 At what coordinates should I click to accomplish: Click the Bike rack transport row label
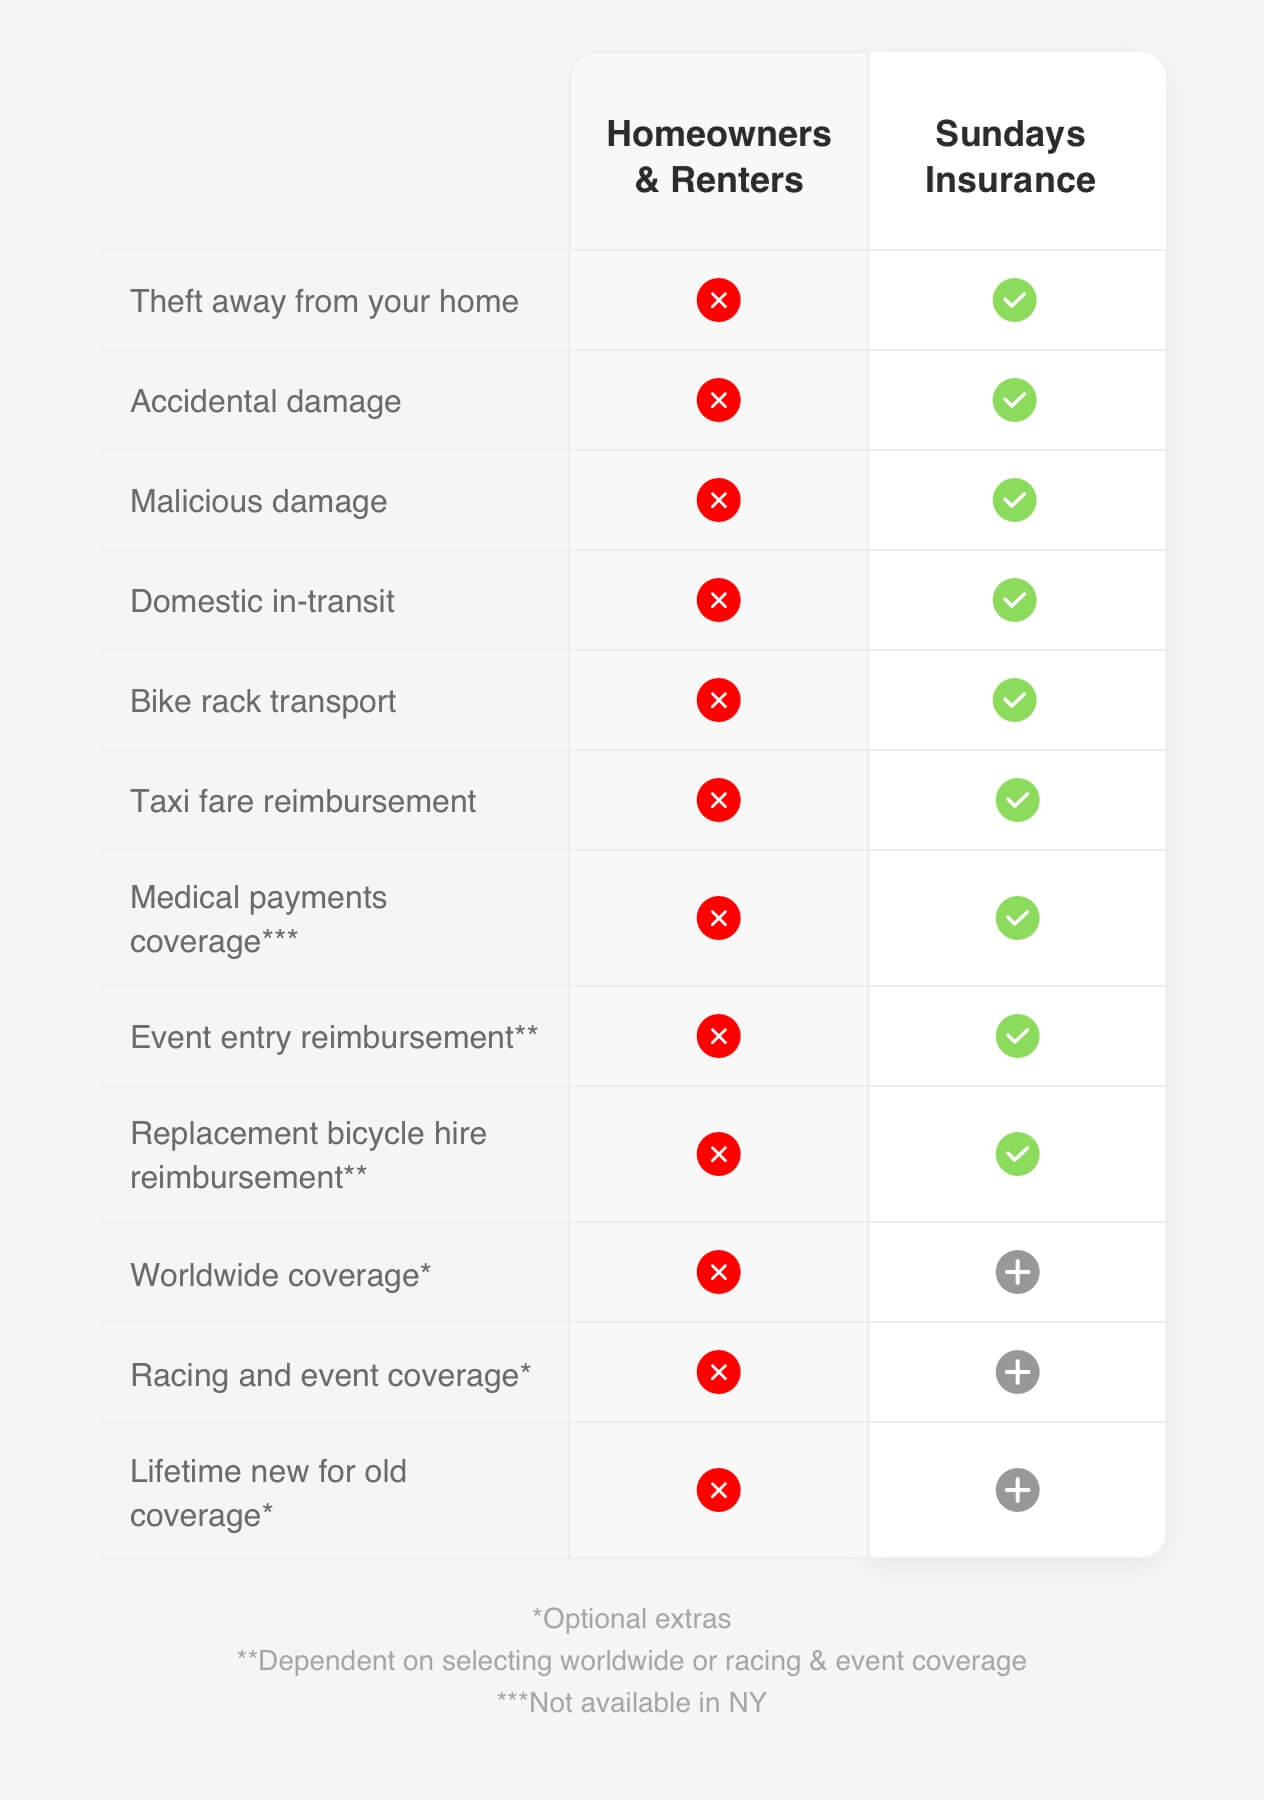(x=263, y=701)
